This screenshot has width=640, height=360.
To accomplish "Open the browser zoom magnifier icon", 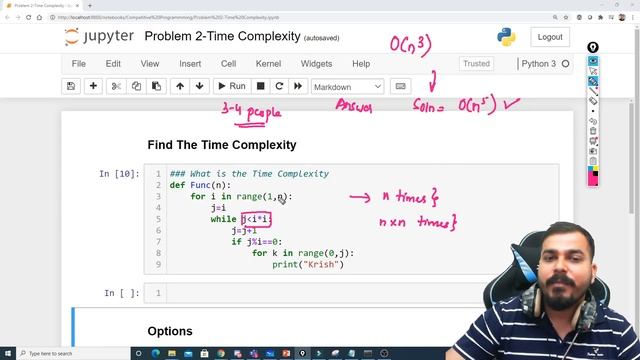I will 555,18.
